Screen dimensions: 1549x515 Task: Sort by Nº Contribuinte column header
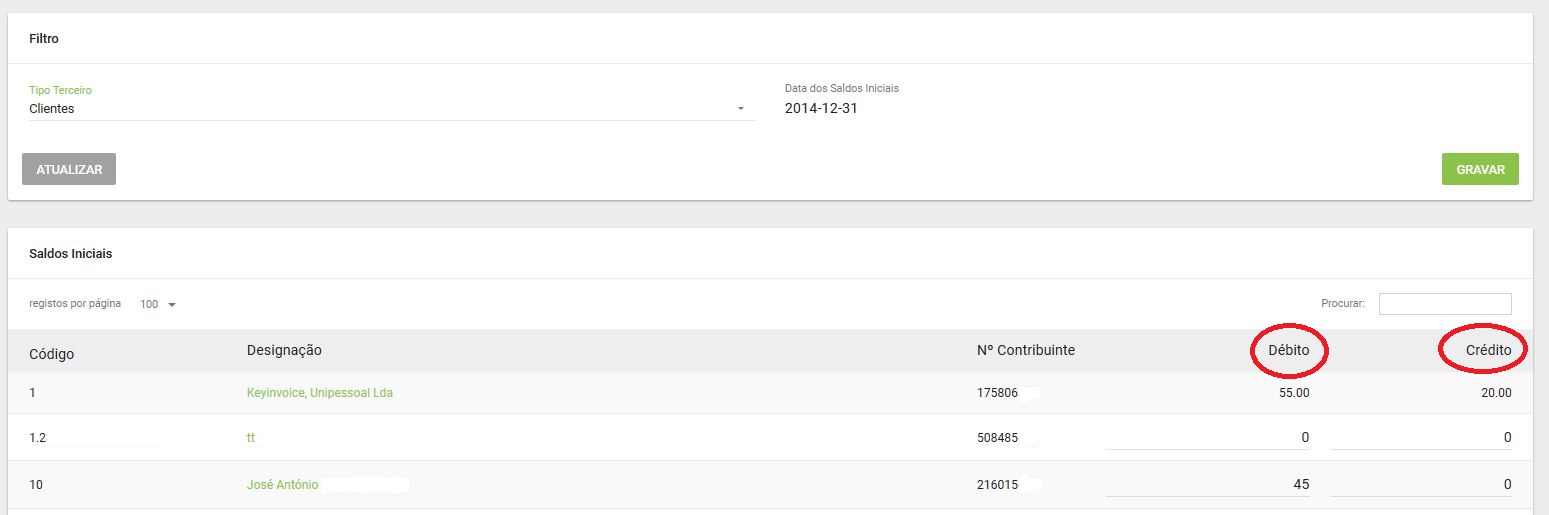[x=1026, y=350]
